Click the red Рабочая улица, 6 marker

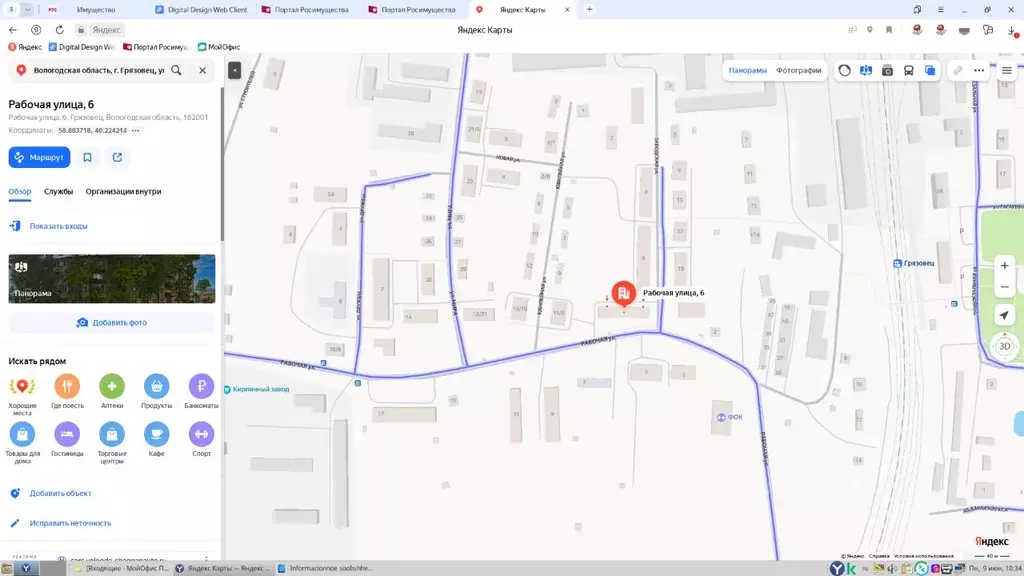[624, 293]
